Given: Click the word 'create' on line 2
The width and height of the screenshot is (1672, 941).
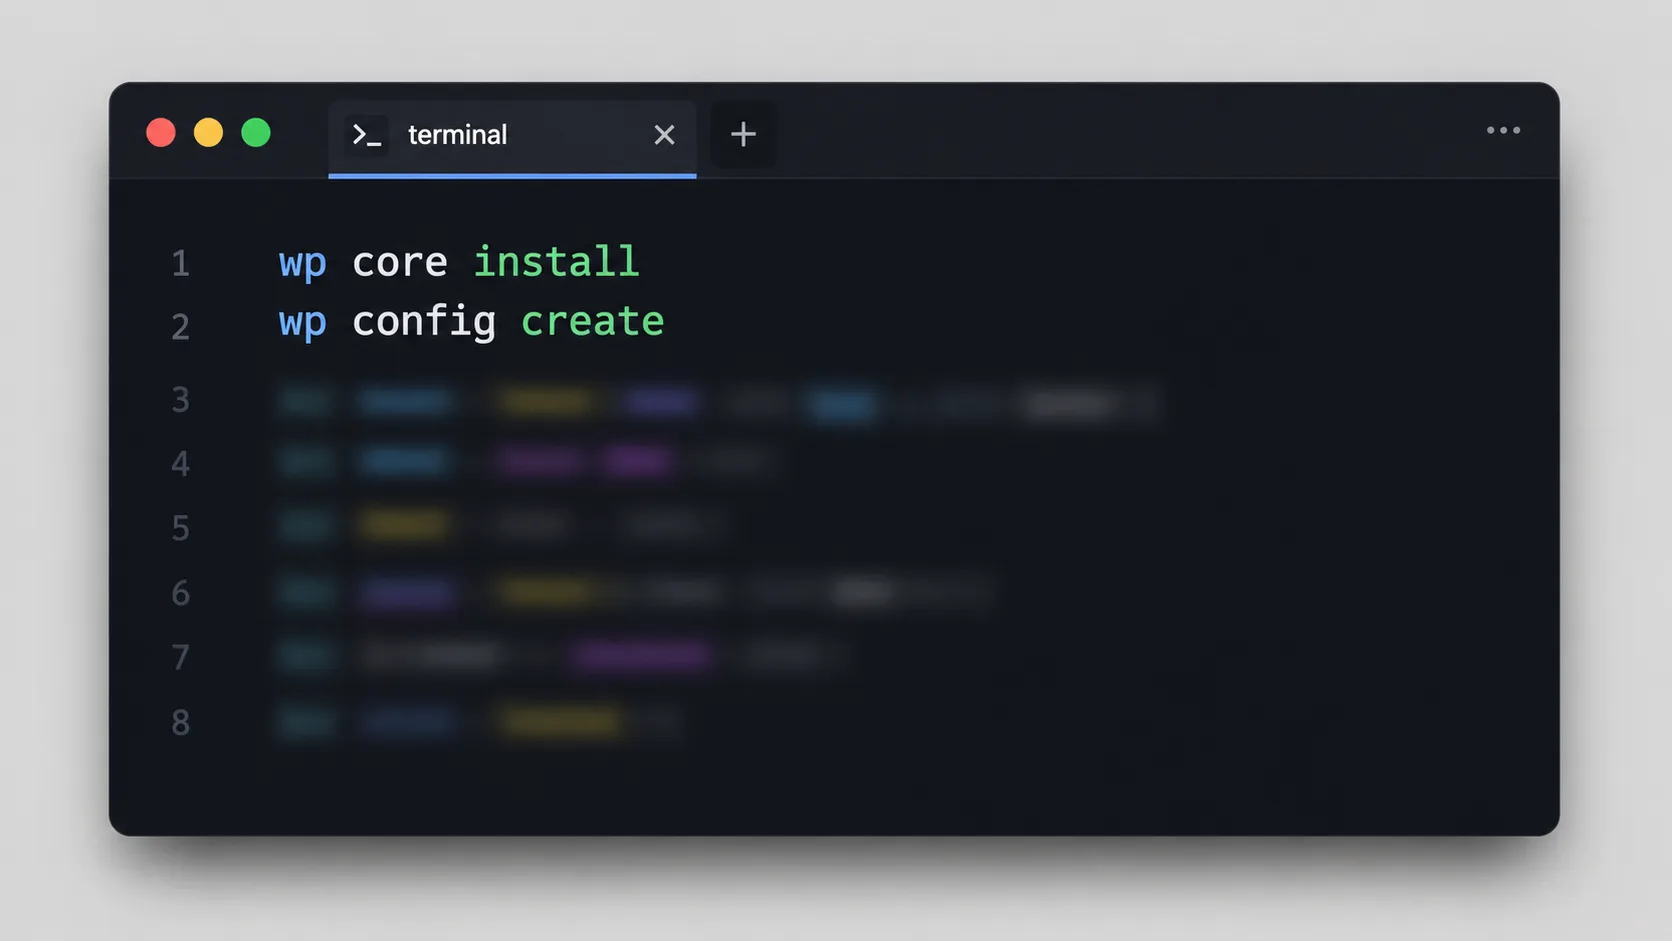Looking at the screenshot, I should point(592,322).
